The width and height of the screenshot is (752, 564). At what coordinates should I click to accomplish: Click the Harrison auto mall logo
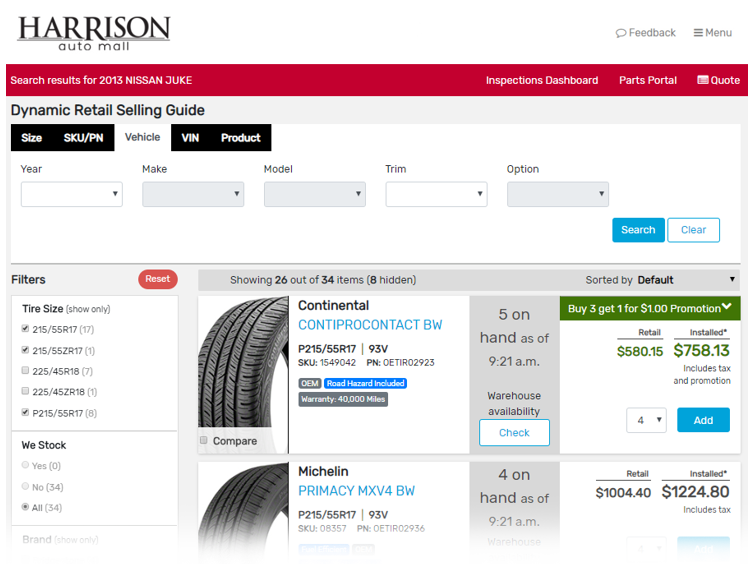pos(94,33)
